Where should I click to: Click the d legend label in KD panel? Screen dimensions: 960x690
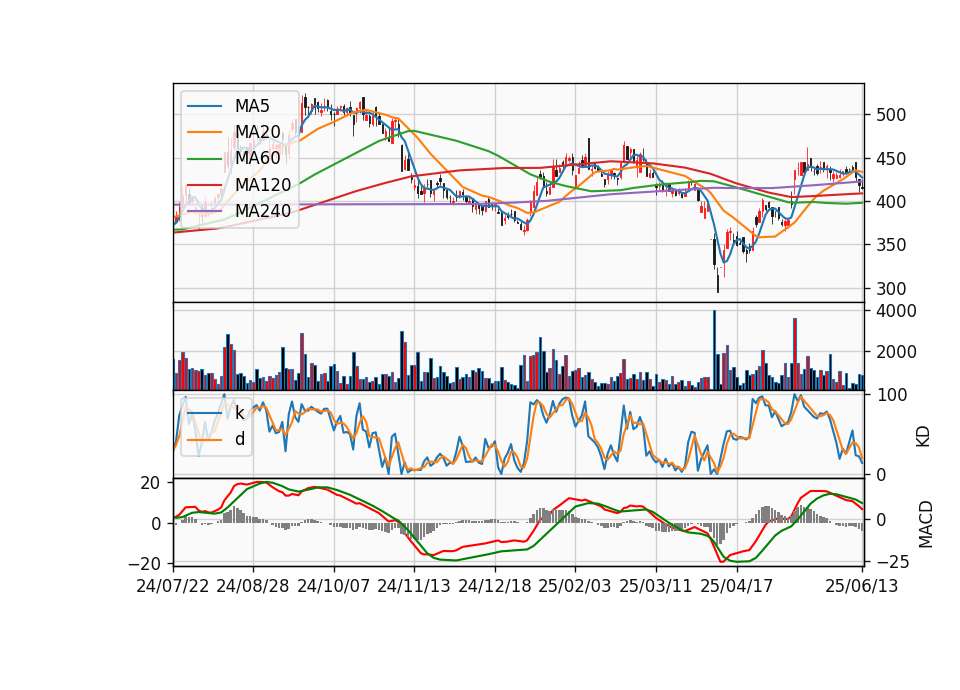coord(240,439)
